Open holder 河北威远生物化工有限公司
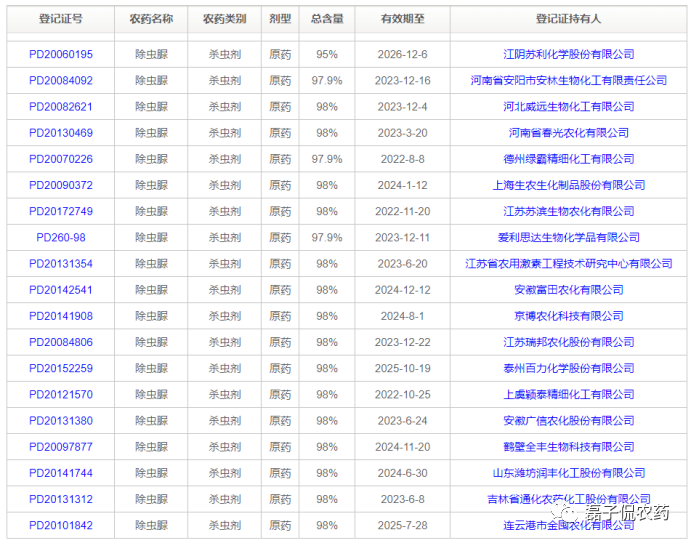The image size is (692, 544). pyautogui.click(x=568, y=107)
